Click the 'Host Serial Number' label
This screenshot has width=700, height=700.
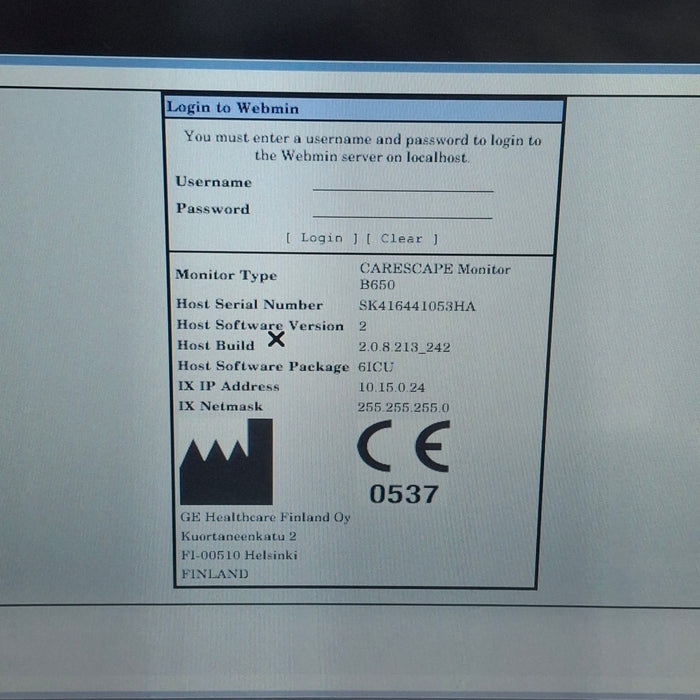(x=250, y=304)
